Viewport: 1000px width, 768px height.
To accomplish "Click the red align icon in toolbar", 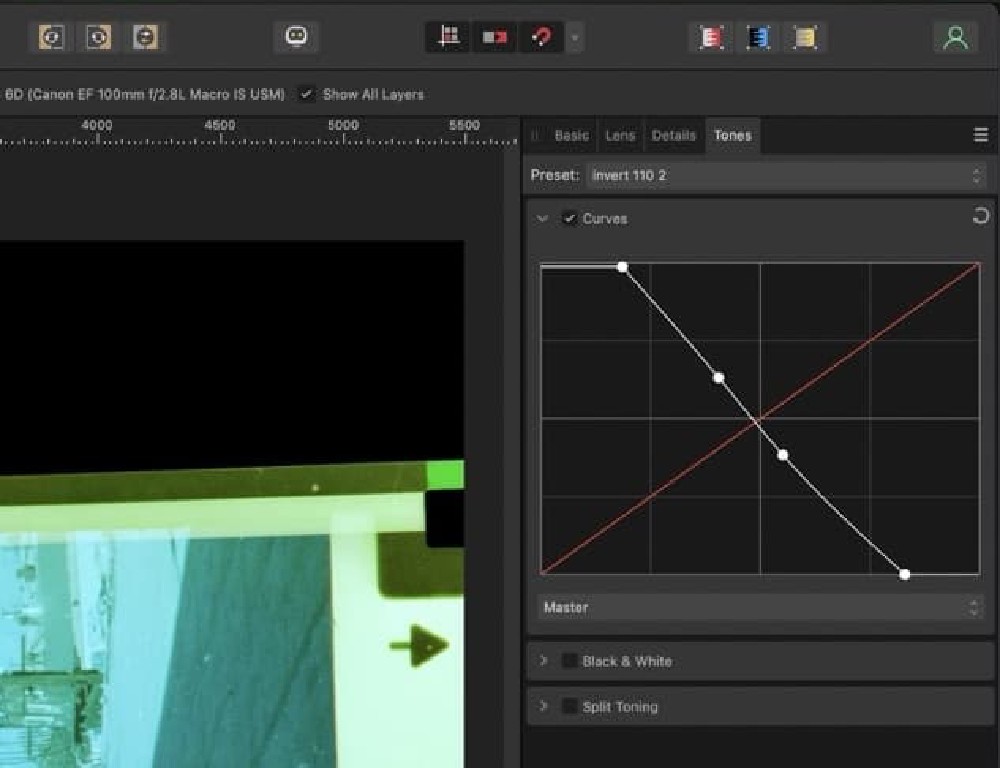I will (711, 37).
